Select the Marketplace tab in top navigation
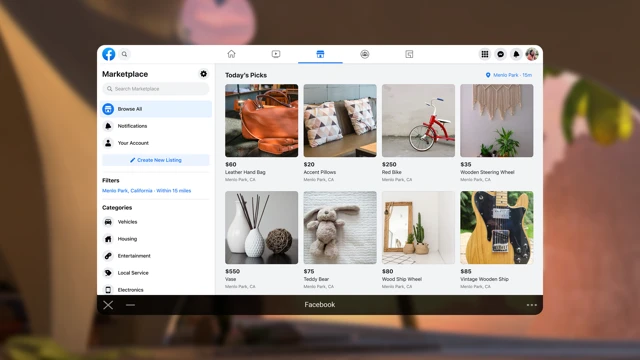 (x=320, y=54)
